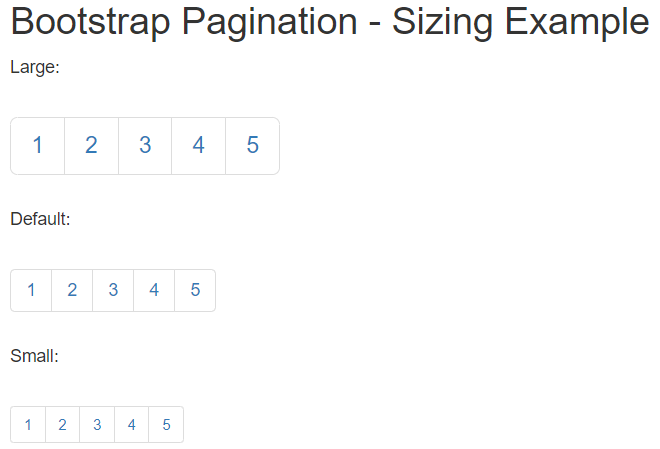Select page 2 in small pagination
Viewport: 660px width, 449px height.
[62, 425]
